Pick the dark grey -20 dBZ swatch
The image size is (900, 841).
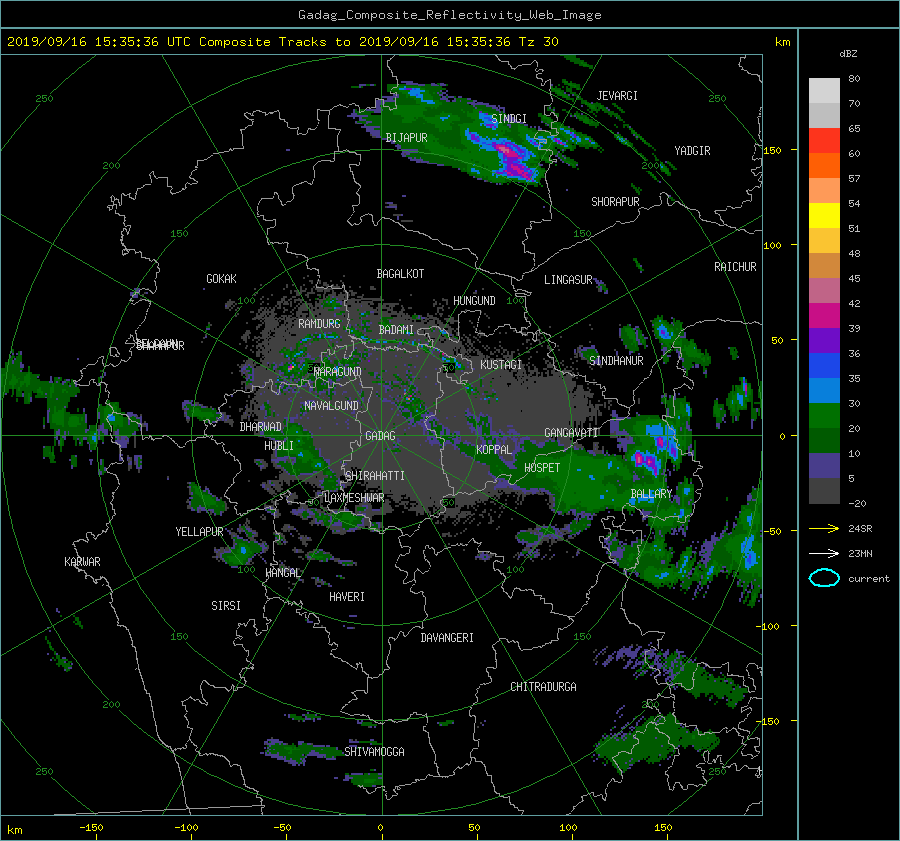[824, 490]
